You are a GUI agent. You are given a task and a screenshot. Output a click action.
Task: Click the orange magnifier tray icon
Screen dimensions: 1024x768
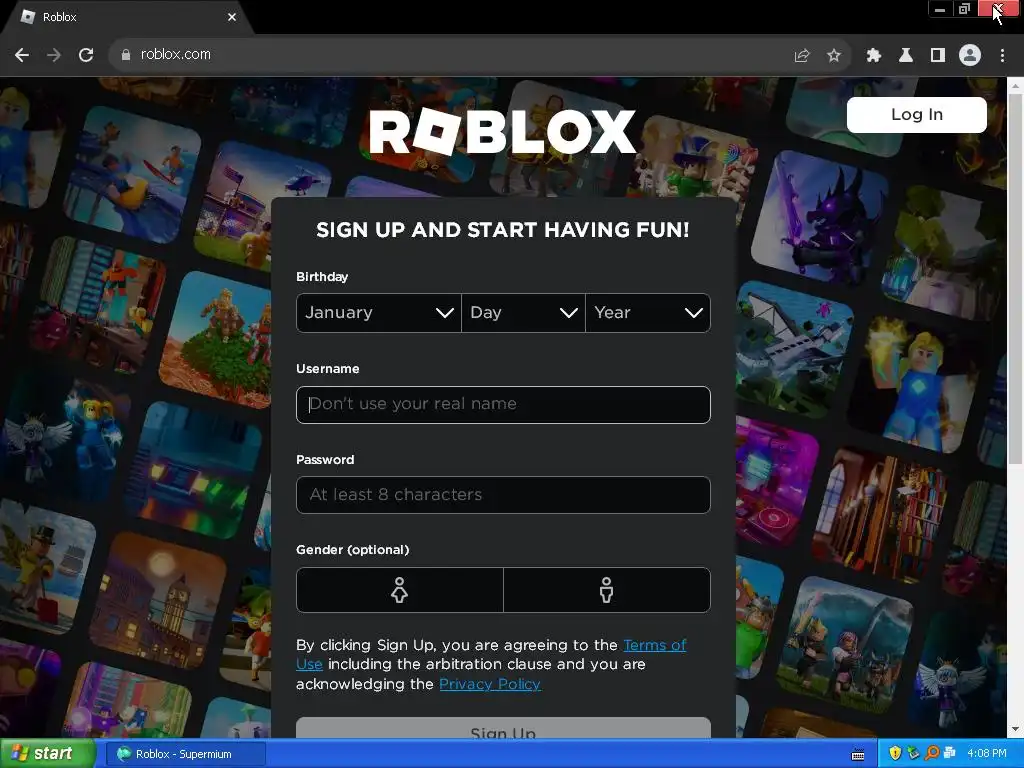click(x=932, y=754)
